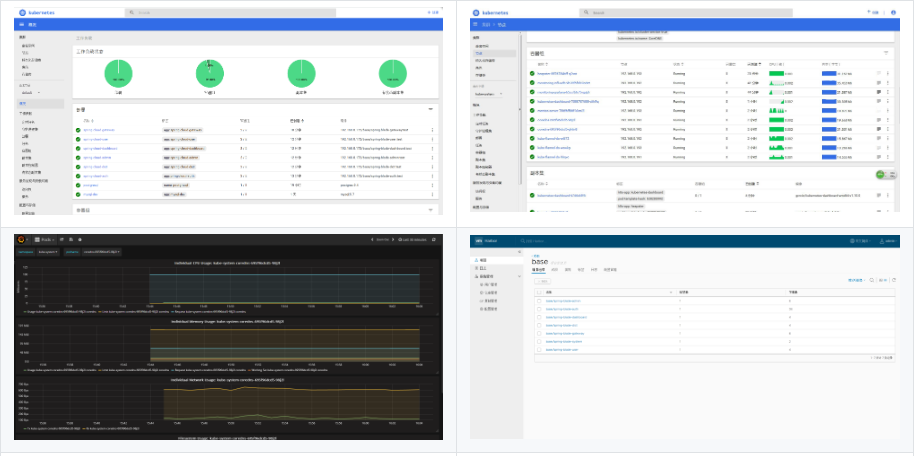Image resolution: width=914 pixels, height=456 pixels.
Task: Open hamburger menu on Kubernetes pods dashboard
Action: click(476, 24)
